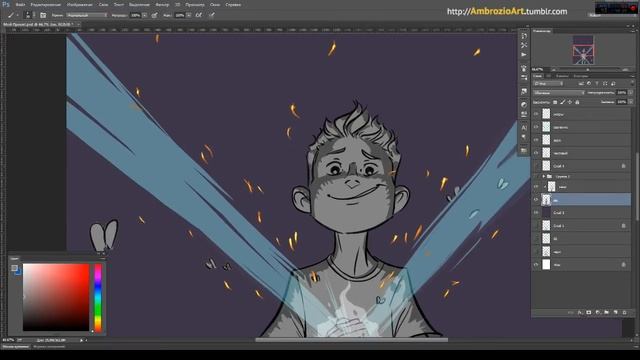Open the Справка menu

pyautogui.click(x=233, y=4)
